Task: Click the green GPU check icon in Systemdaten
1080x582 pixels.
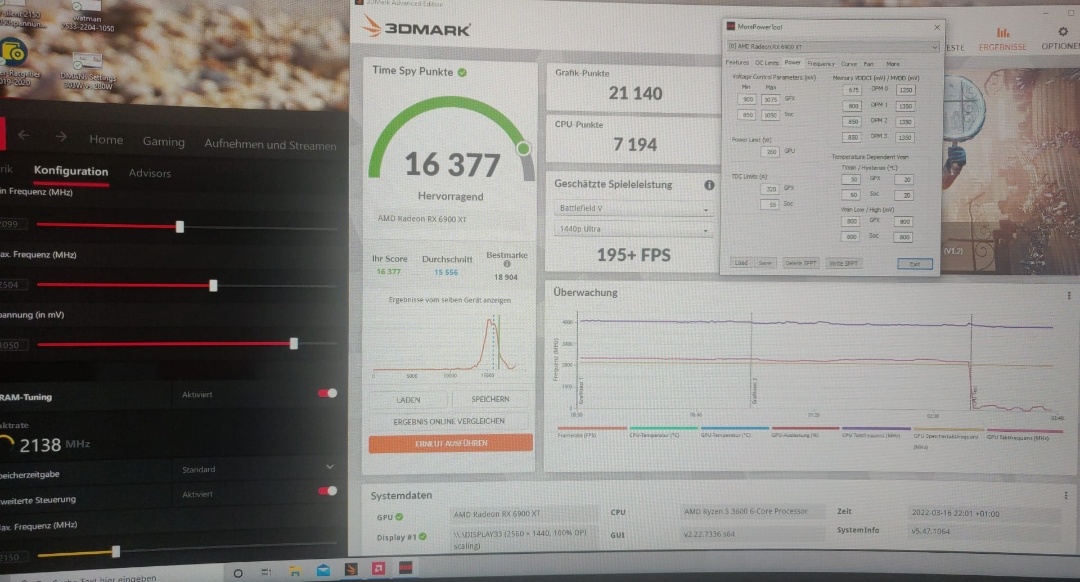Action: [399, 517]
